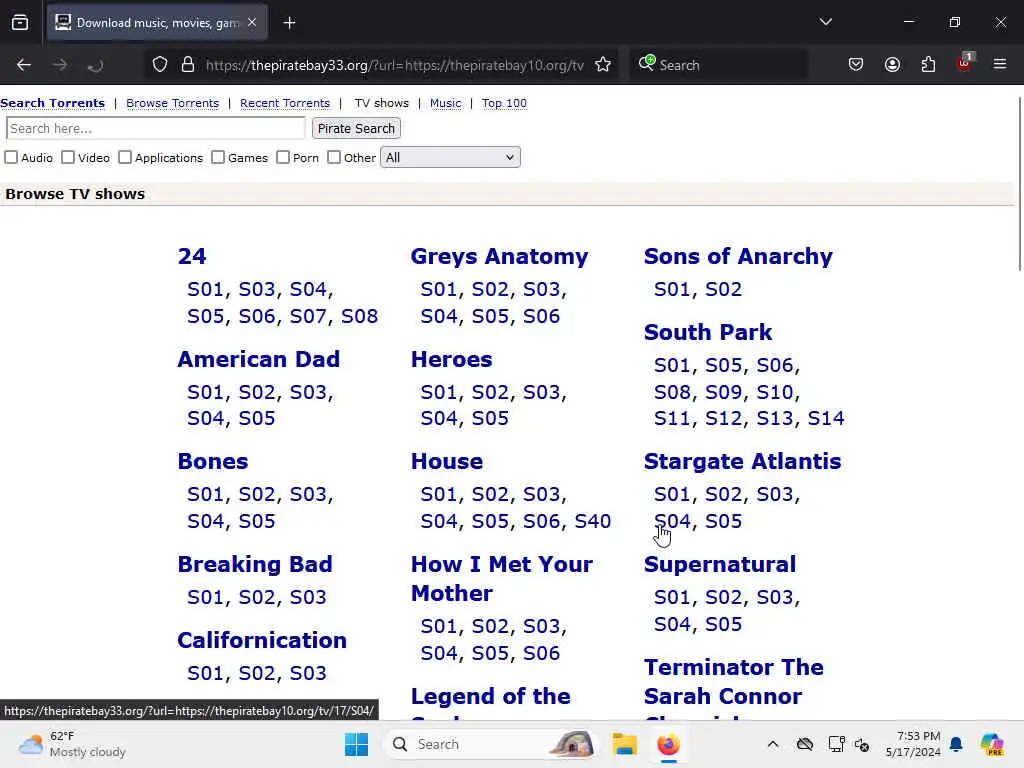The height and width of the screenshot is (768, 1024).
Task: Click the browser back arrow
Action: (x=24, y=65)
